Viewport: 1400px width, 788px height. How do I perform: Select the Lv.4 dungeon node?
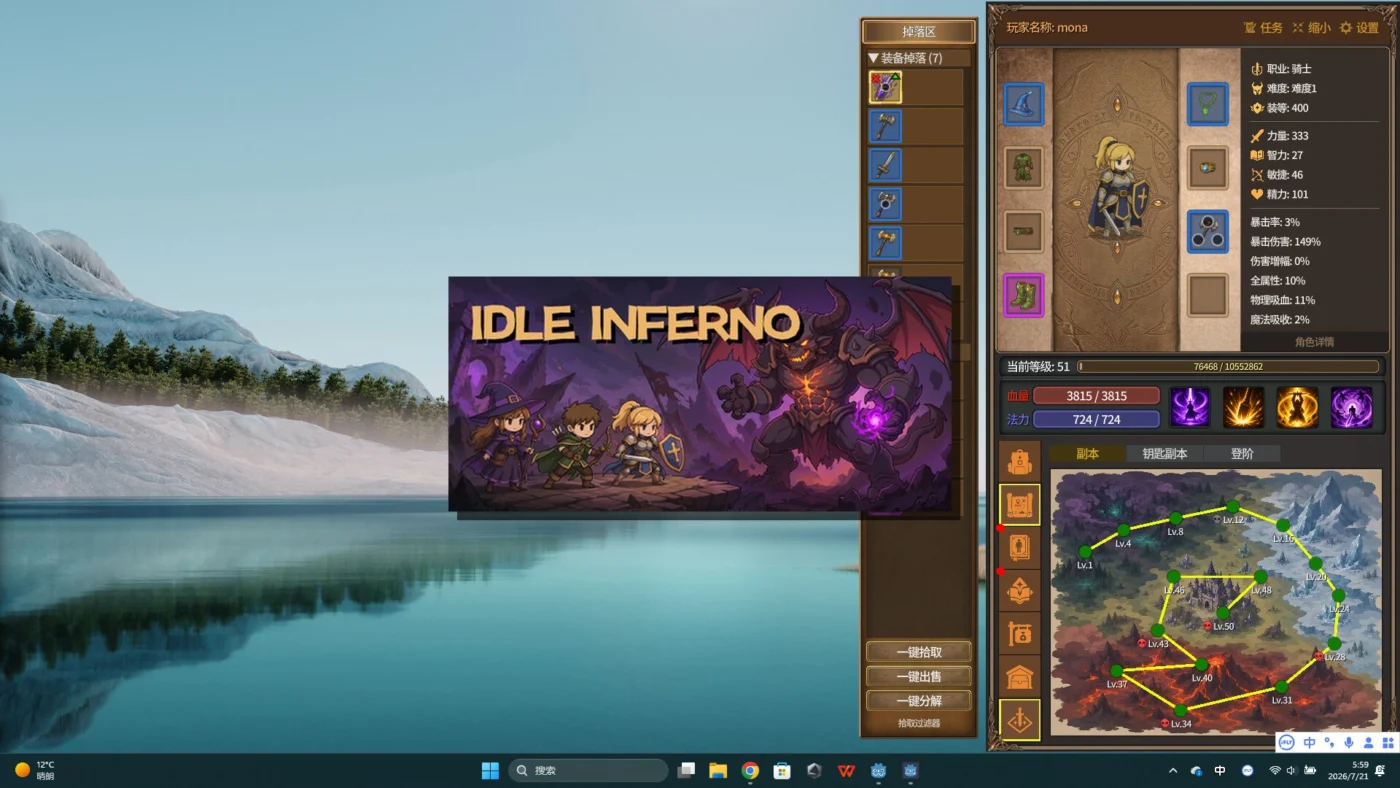tap(1123, 530)
